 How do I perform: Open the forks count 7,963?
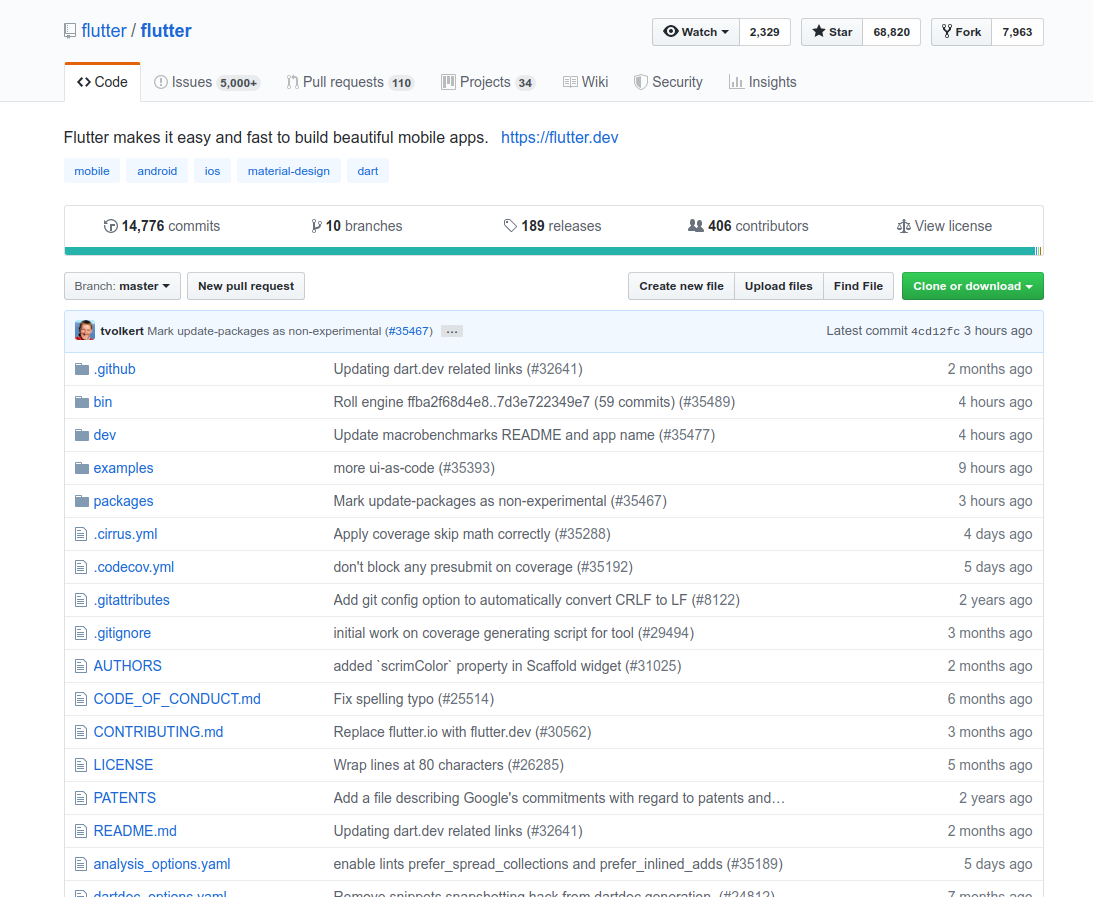tap(1017, 32)
